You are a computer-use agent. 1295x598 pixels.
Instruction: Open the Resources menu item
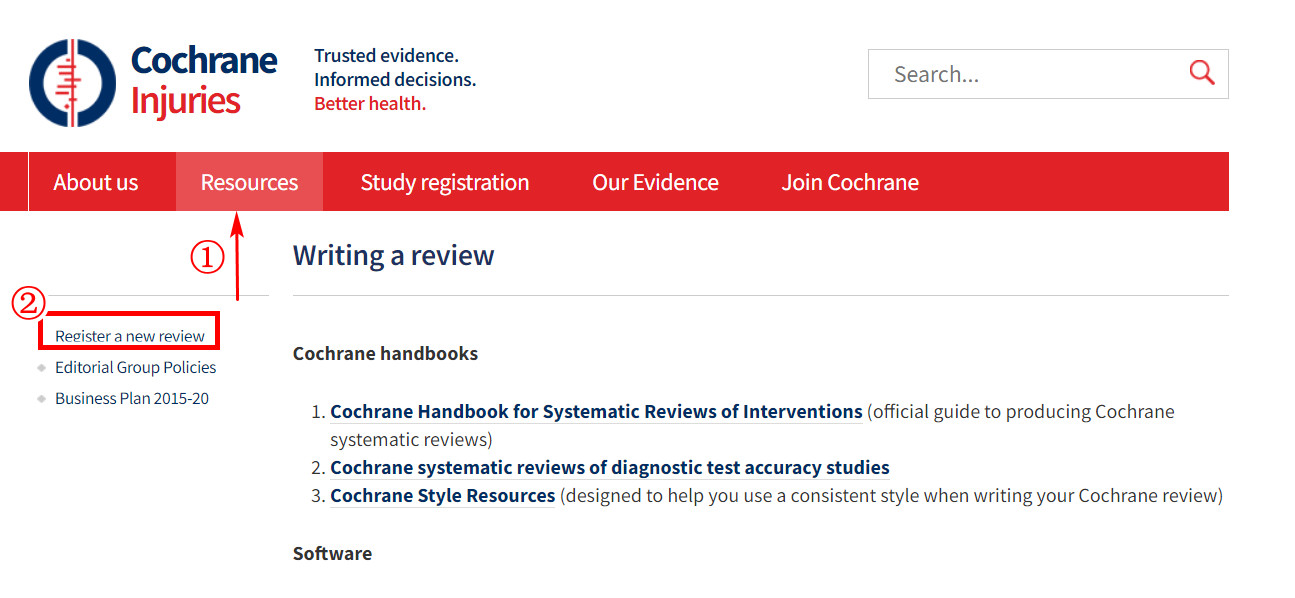tap(249, 182)
